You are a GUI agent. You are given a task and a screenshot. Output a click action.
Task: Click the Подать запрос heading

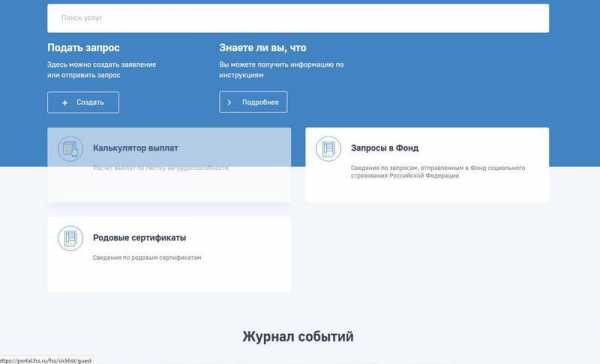click(x=83, y=47)
